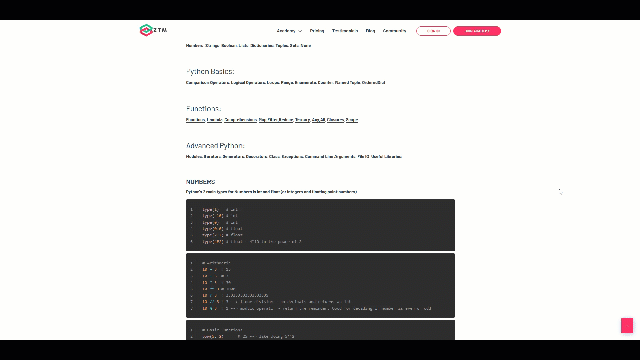
Task: Open the Ternary link
Action: tap(302, 120)
